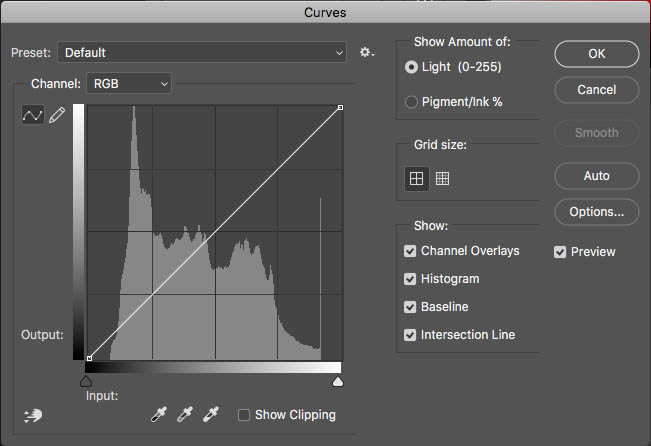
Task: Pick the black point eyedropper
Action: pyautogui.click(x=159, y=414)
